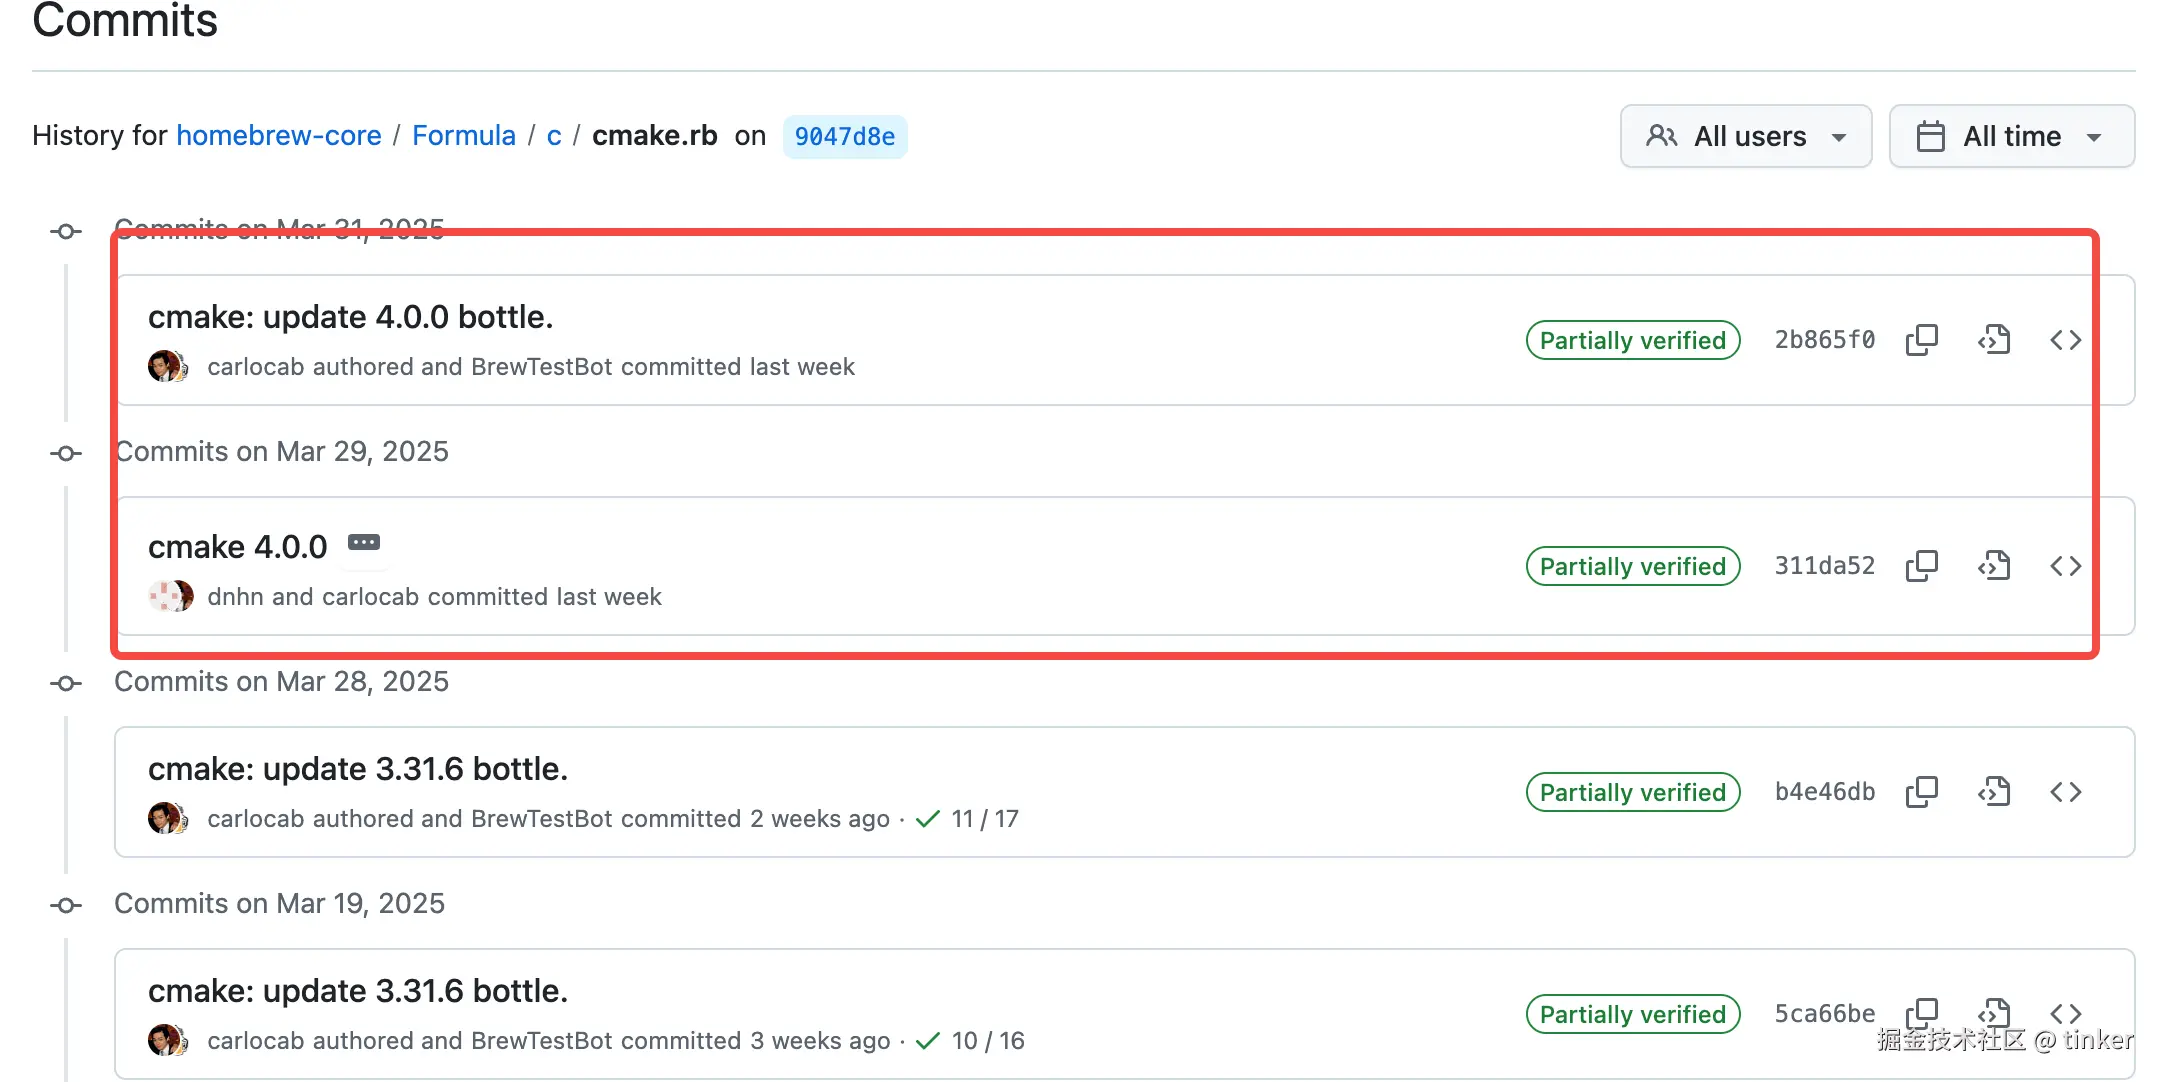Viewport: 2162px width, 1082px height.
Task: Browse repository at commit 2b865f0
Action: click(x=2065, y=340)
